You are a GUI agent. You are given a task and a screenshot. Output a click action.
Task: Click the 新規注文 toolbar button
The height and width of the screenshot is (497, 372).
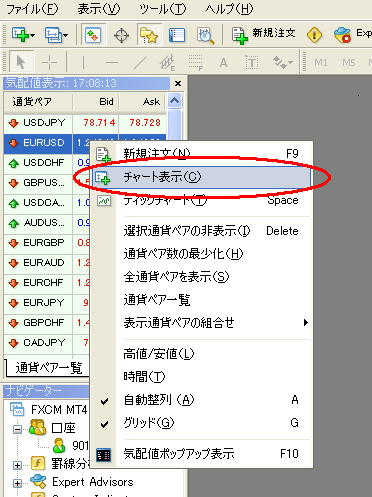(263, 34)
